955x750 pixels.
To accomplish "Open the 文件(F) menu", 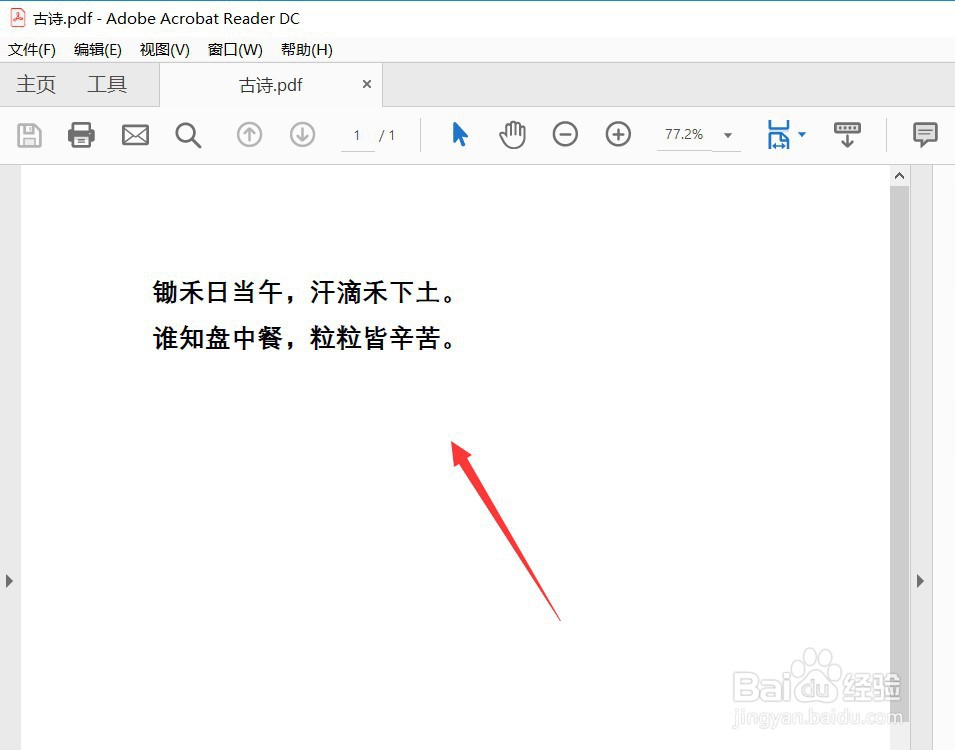I will pyautogui.click(x=32, y=49).
